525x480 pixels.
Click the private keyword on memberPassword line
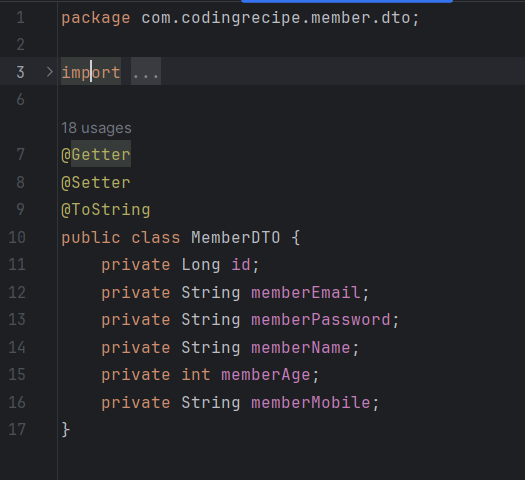tap(136, 320)
